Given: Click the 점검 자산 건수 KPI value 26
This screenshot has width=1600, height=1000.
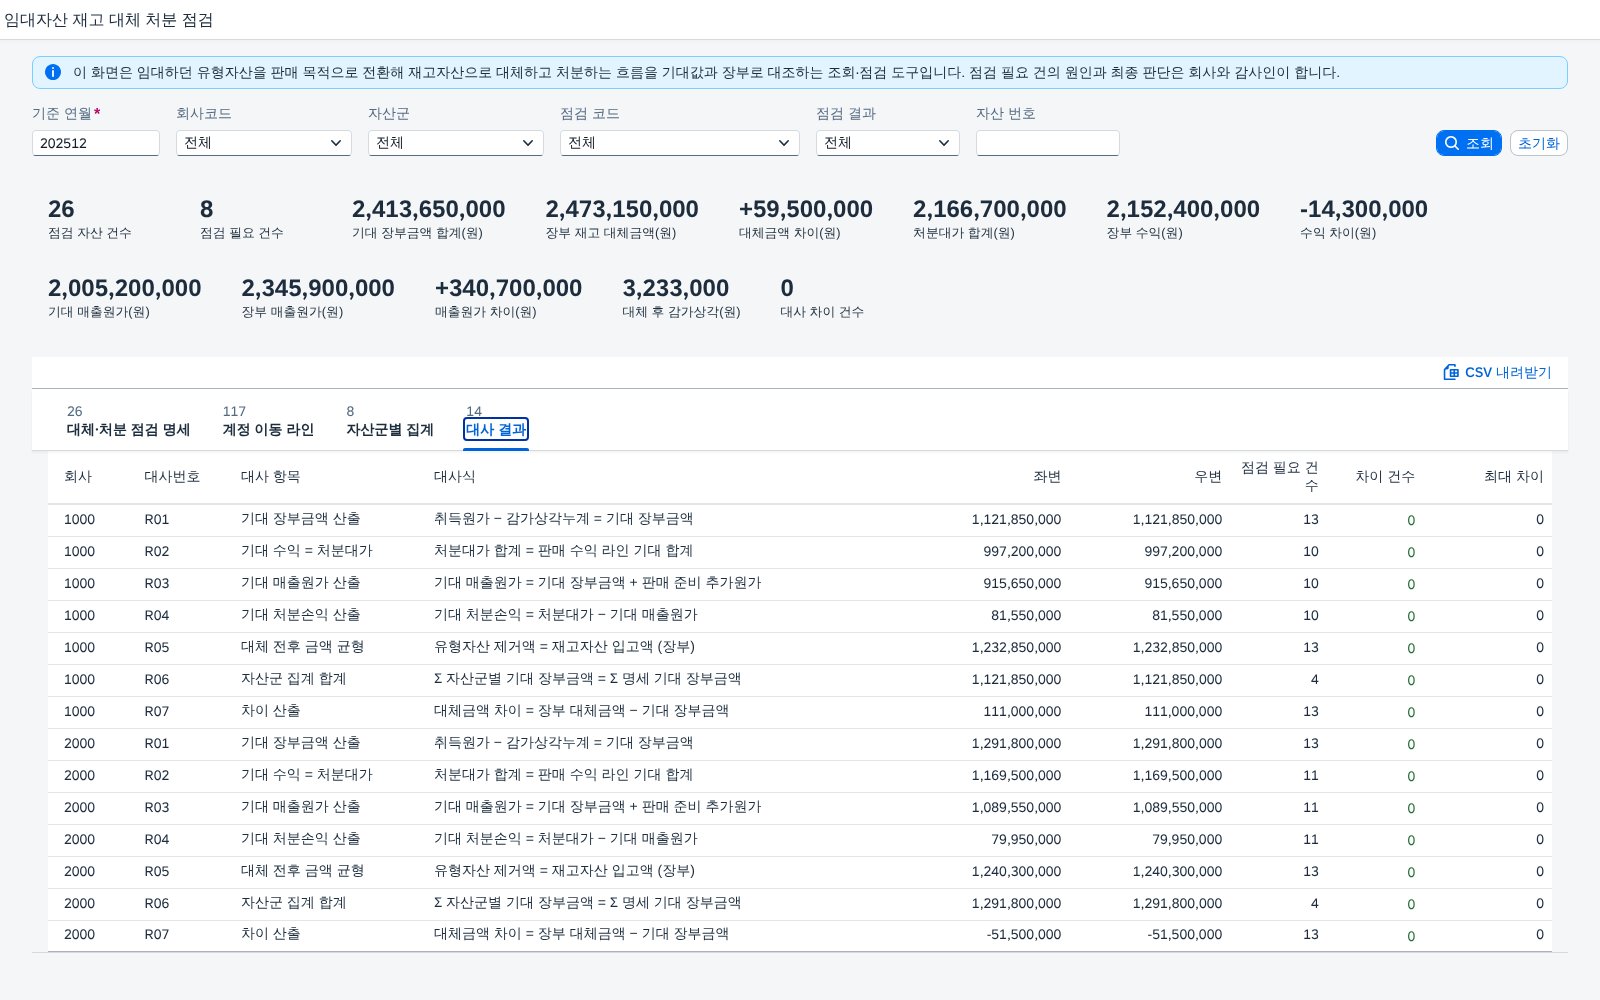Looking at the screenshot, I should [61, 209].
